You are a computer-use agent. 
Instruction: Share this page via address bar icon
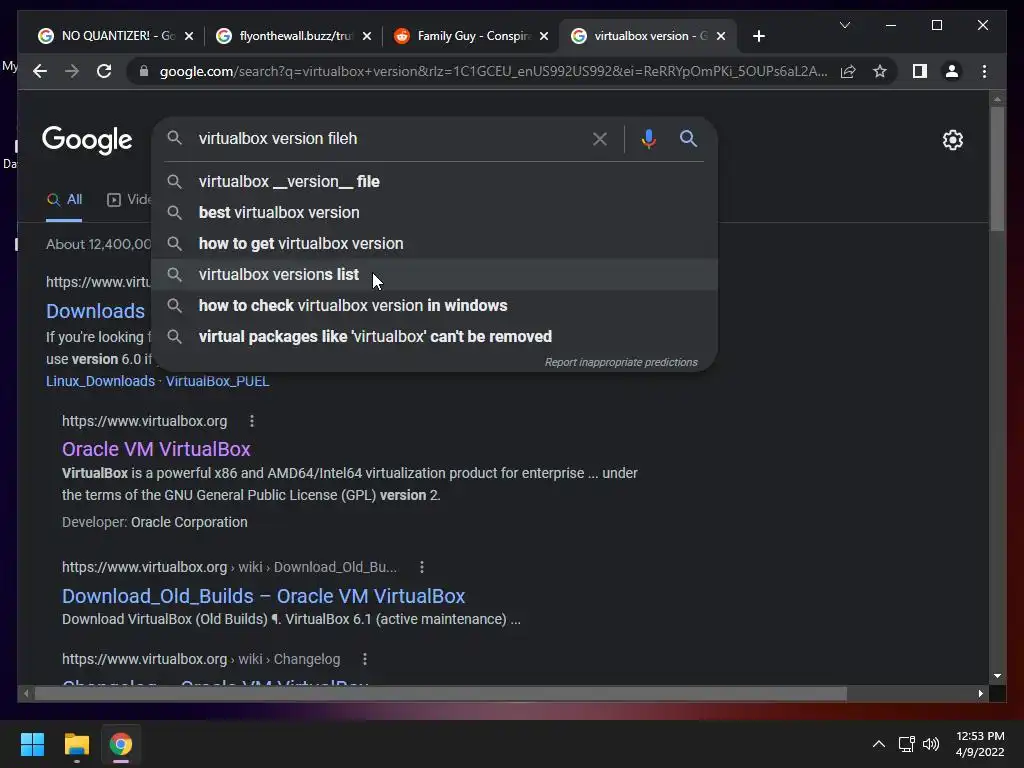coord(848,71)
